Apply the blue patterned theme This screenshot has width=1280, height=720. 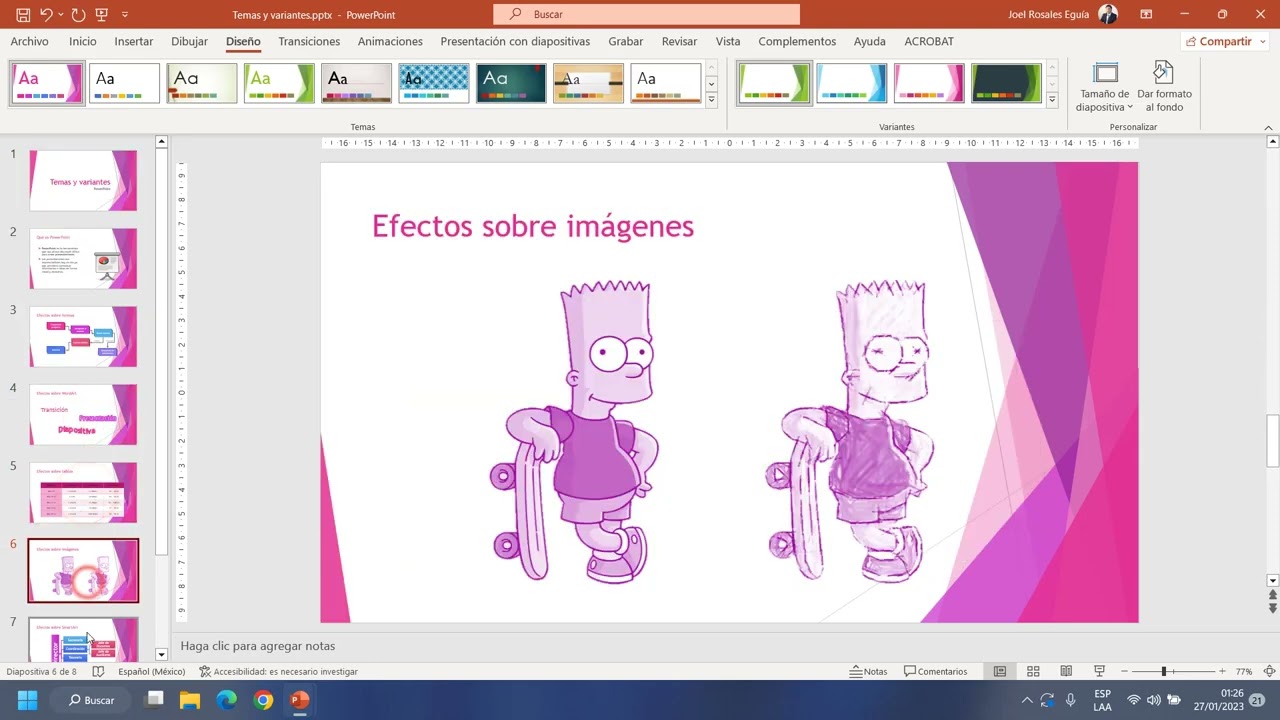pyautogui.click(x=433, y=83)
